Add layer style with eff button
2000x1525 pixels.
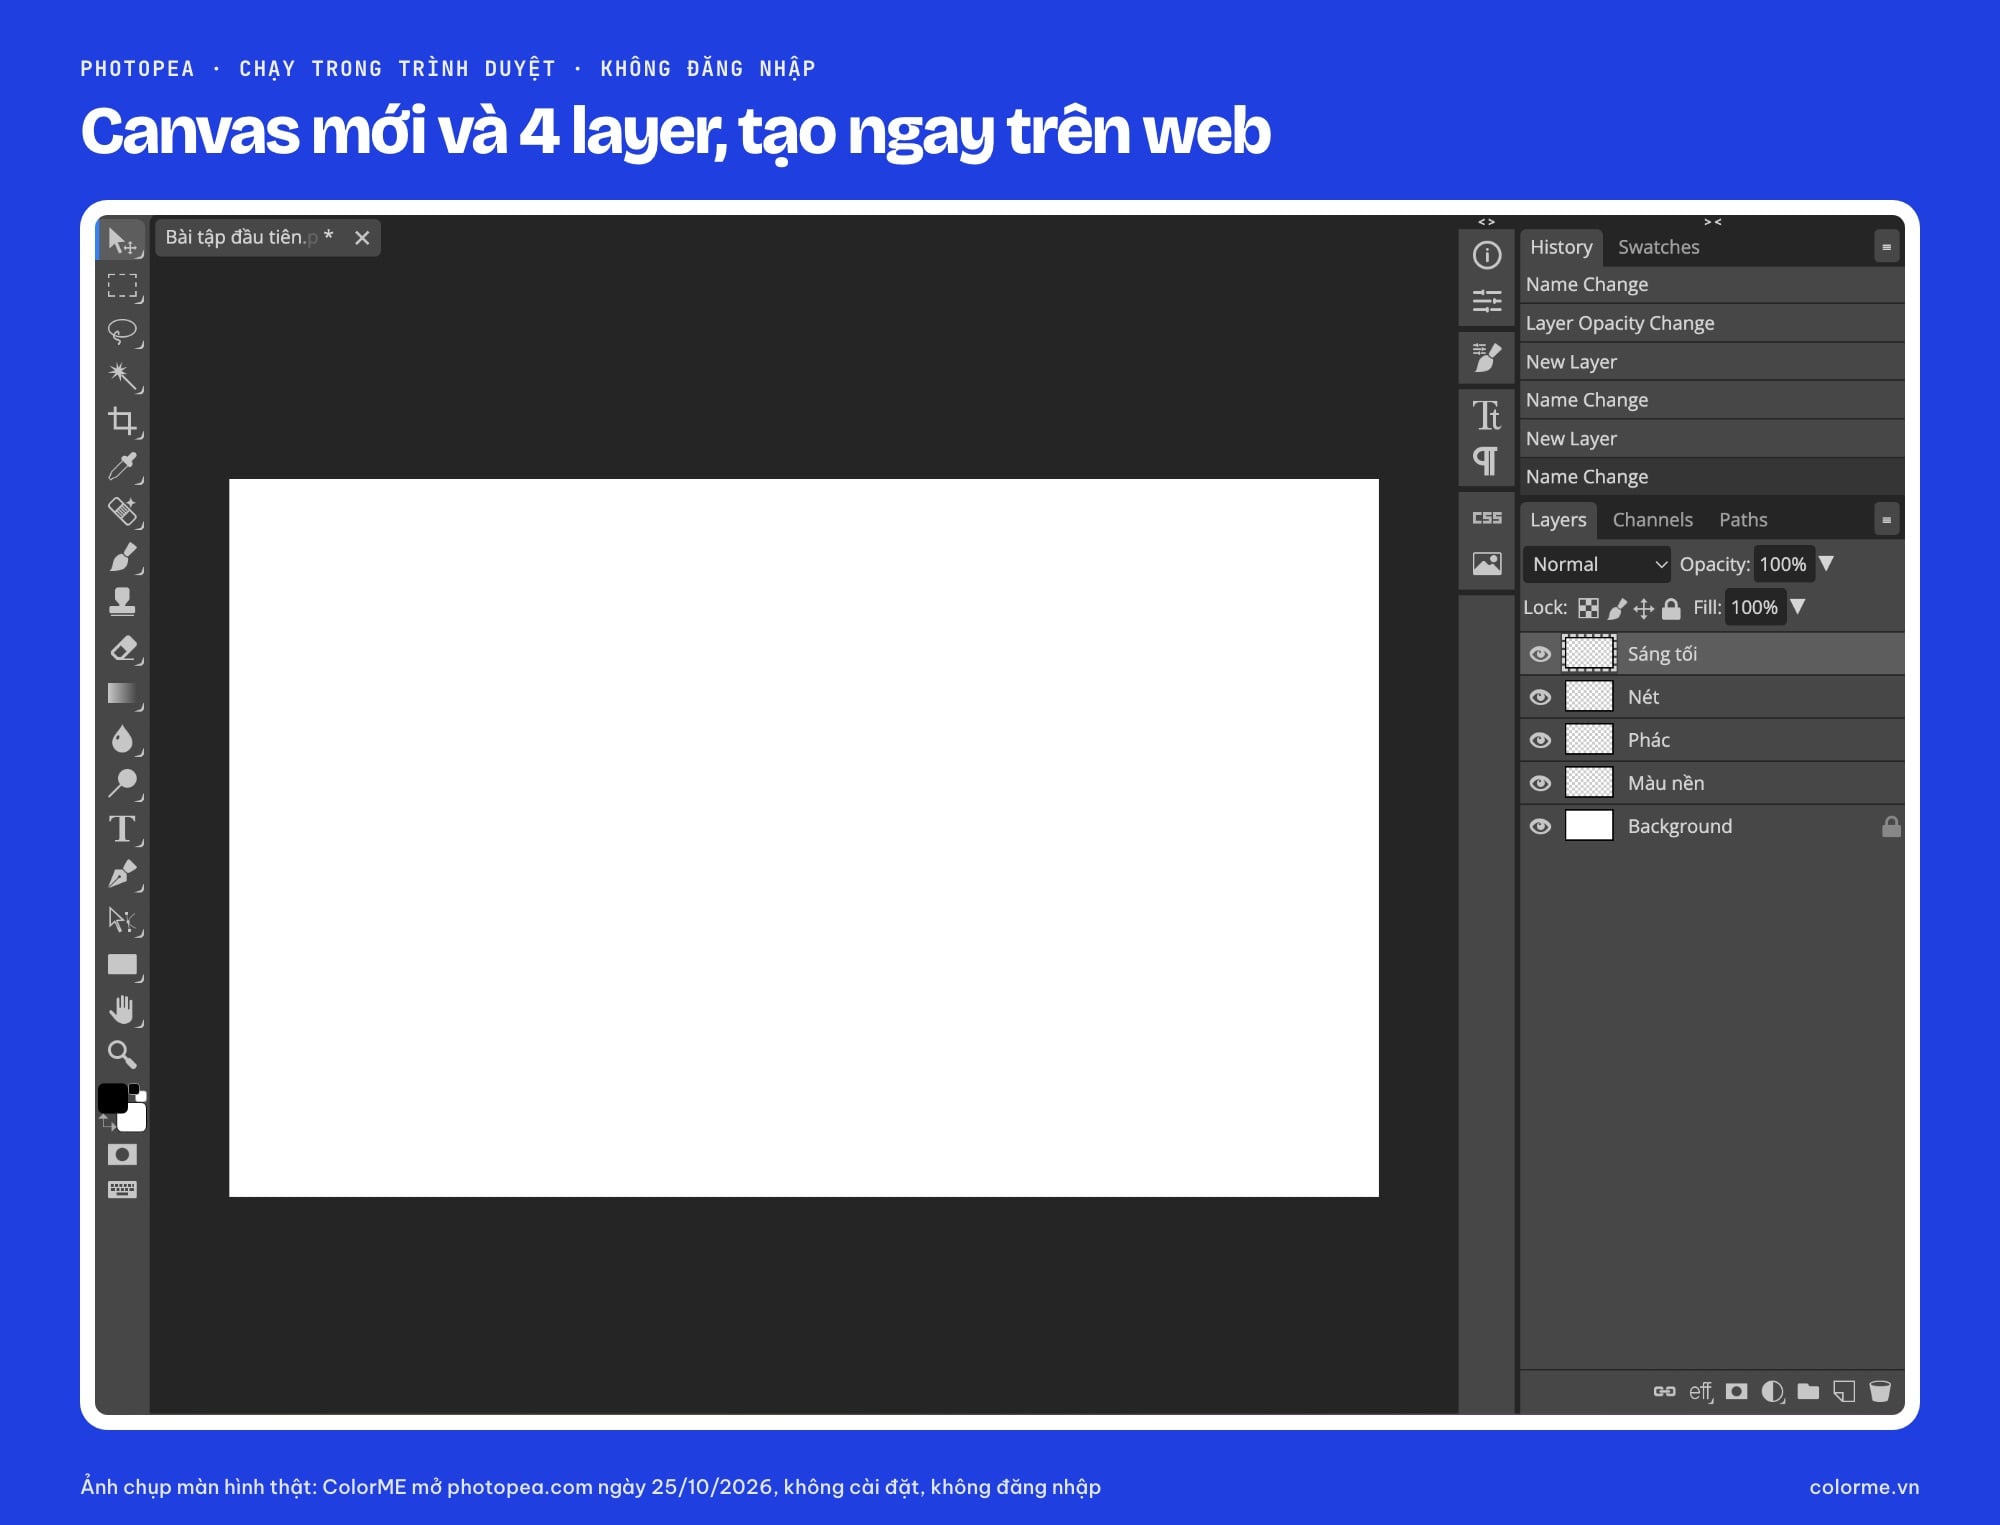point(1700,1391)
